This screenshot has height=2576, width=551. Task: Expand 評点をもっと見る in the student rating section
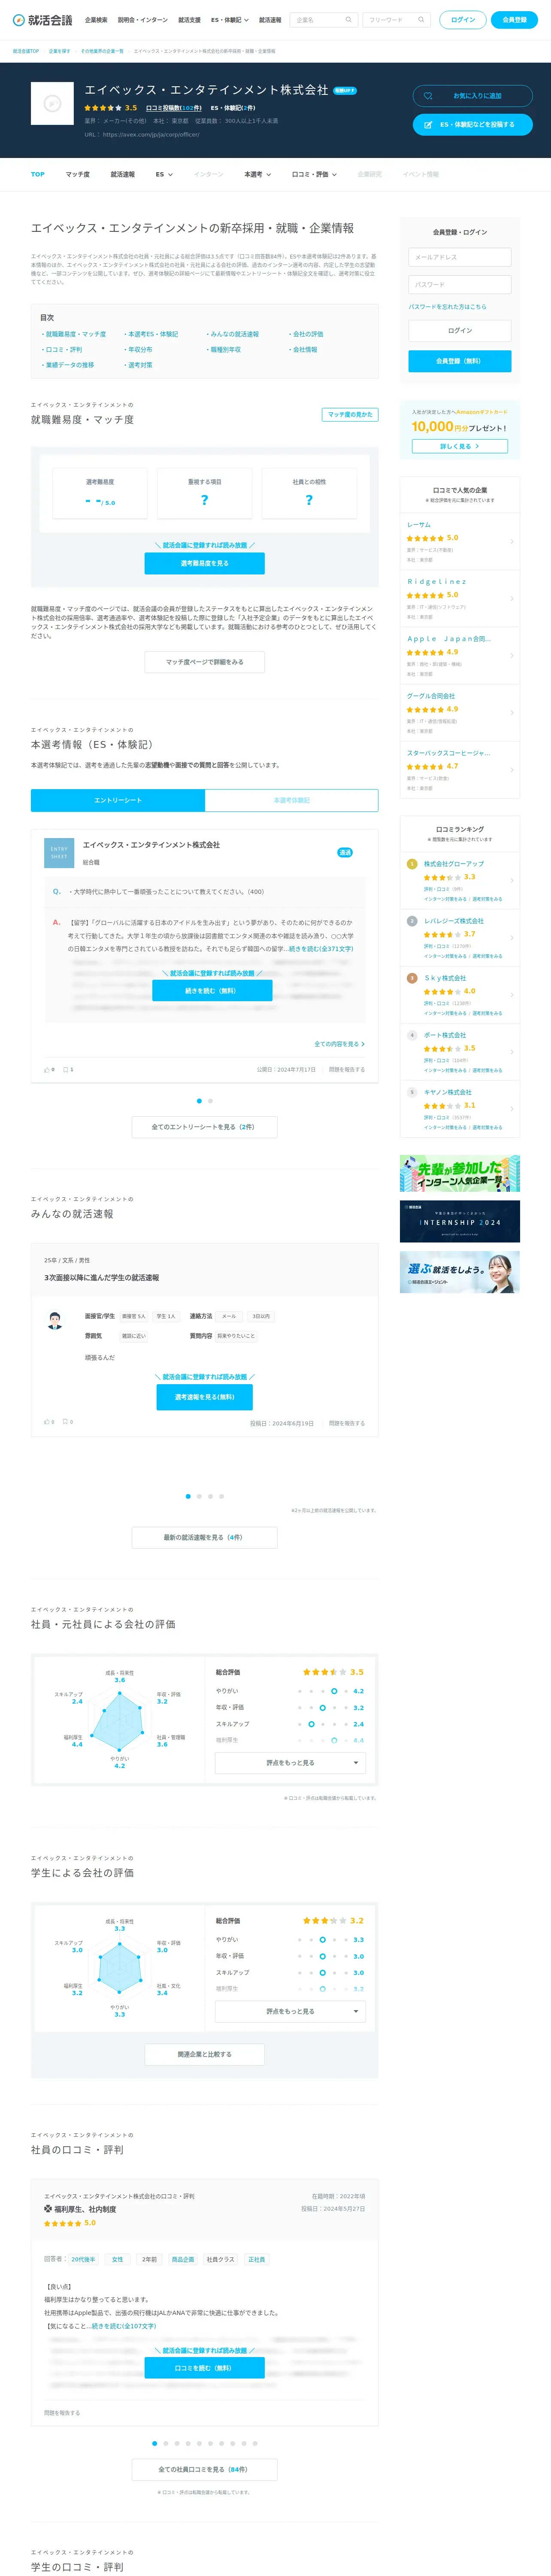290,2011
